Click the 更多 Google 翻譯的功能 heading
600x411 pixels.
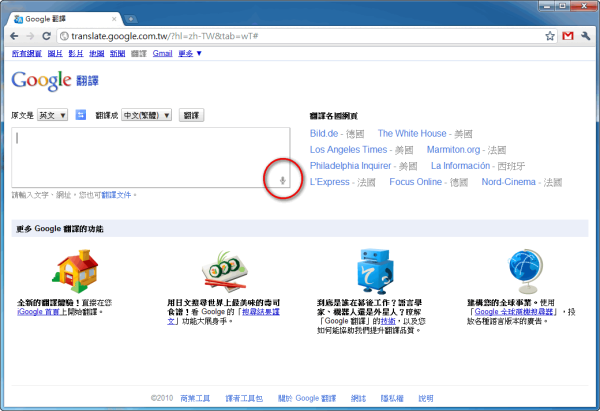[x=60, y=229]
